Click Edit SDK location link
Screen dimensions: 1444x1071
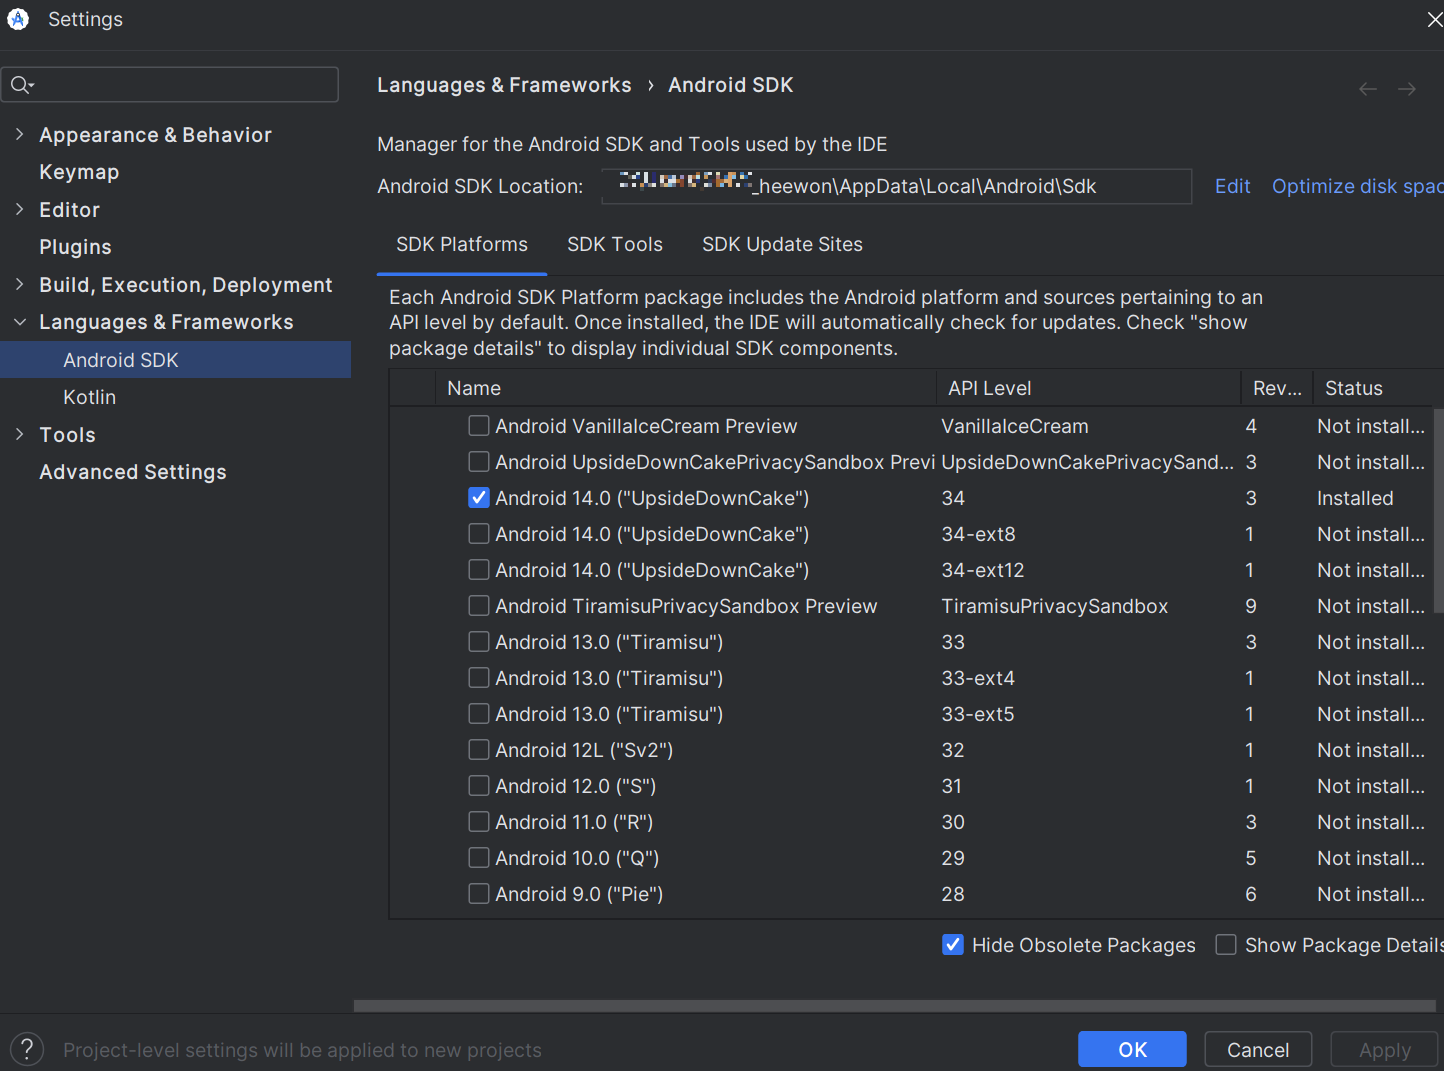pyautogui.click(x=1232, y=186)
